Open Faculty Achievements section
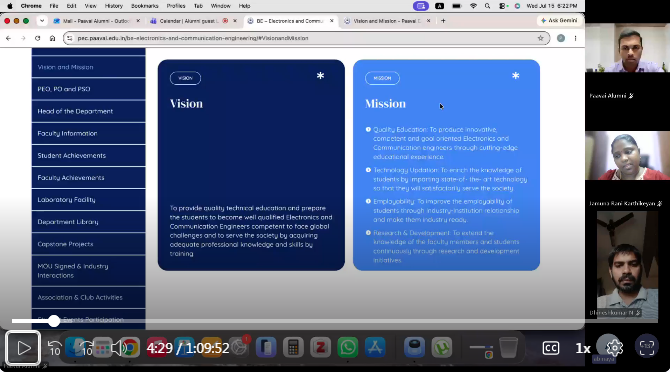The width and height of the screenshot is (670, 372). (x=88, y=177)
